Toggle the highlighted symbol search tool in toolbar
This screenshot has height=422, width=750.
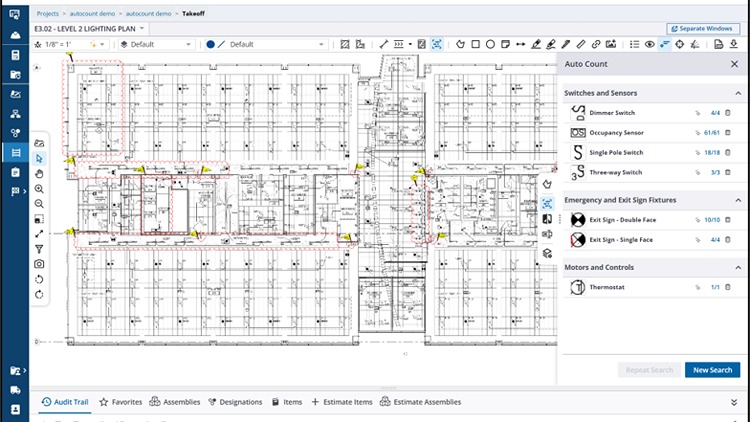437,44
